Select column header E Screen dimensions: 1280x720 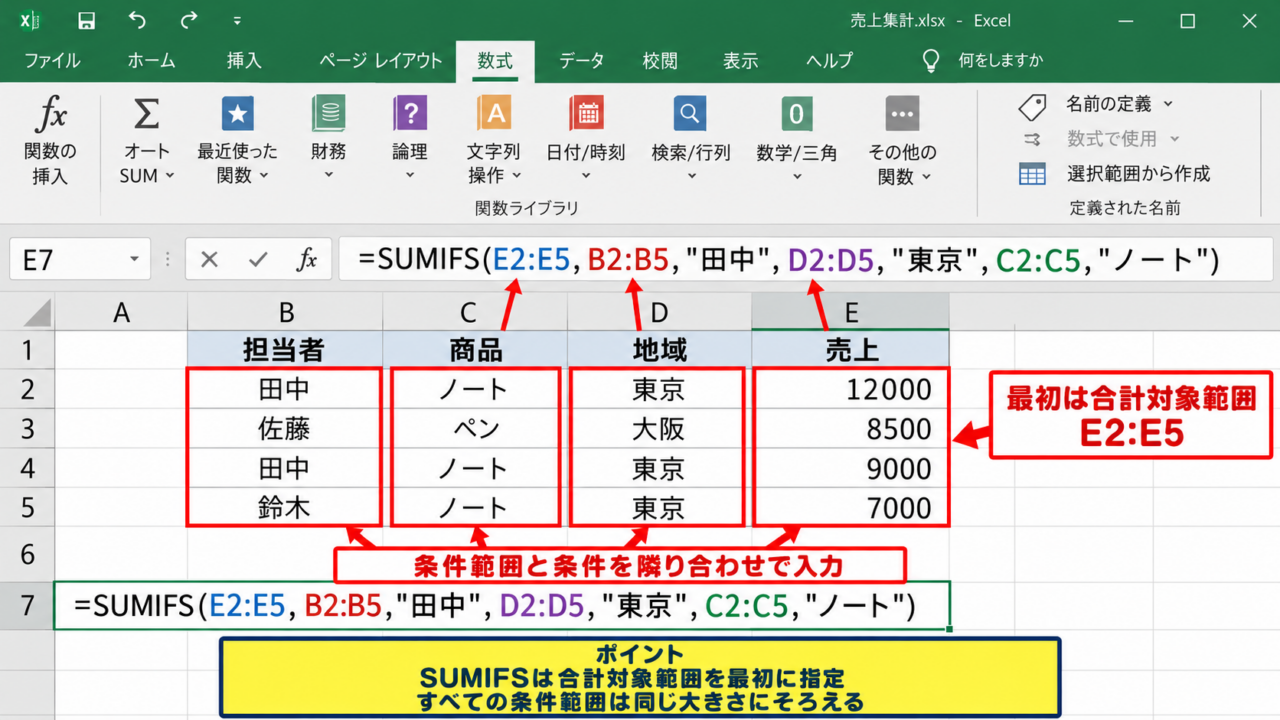(x=851, y=313)
